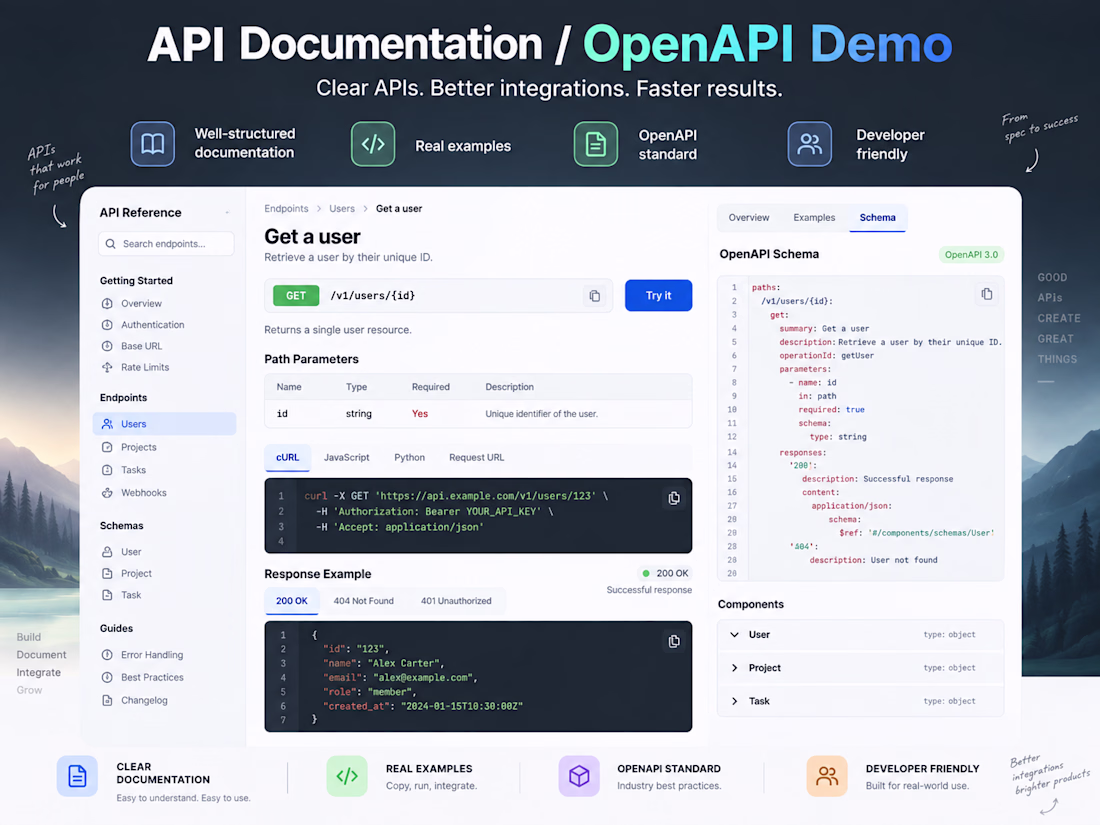The height and width of the screenshot is (825, 1100).
Task: Click the Tasks icon in Endpoints list
Action: tap(107, 470)
